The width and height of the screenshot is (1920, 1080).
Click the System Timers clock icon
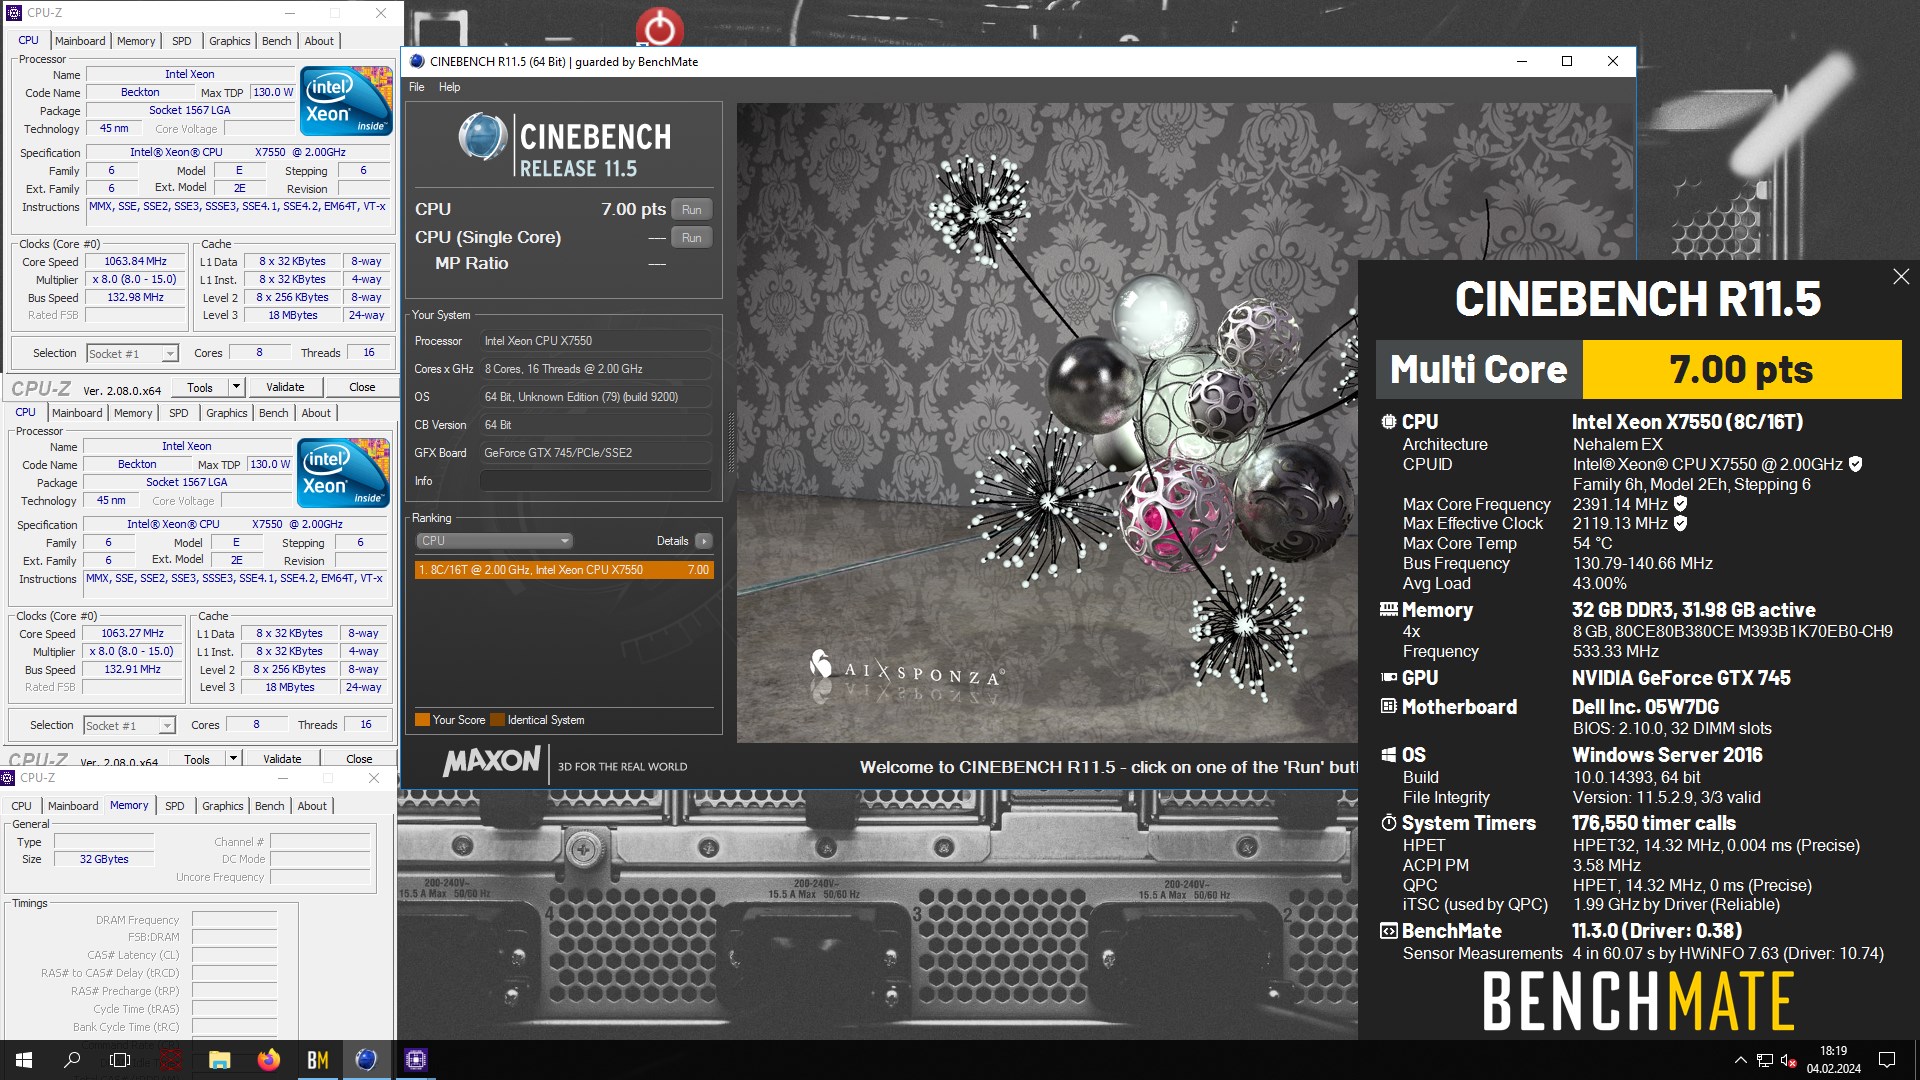click(x=1388, y=822)
